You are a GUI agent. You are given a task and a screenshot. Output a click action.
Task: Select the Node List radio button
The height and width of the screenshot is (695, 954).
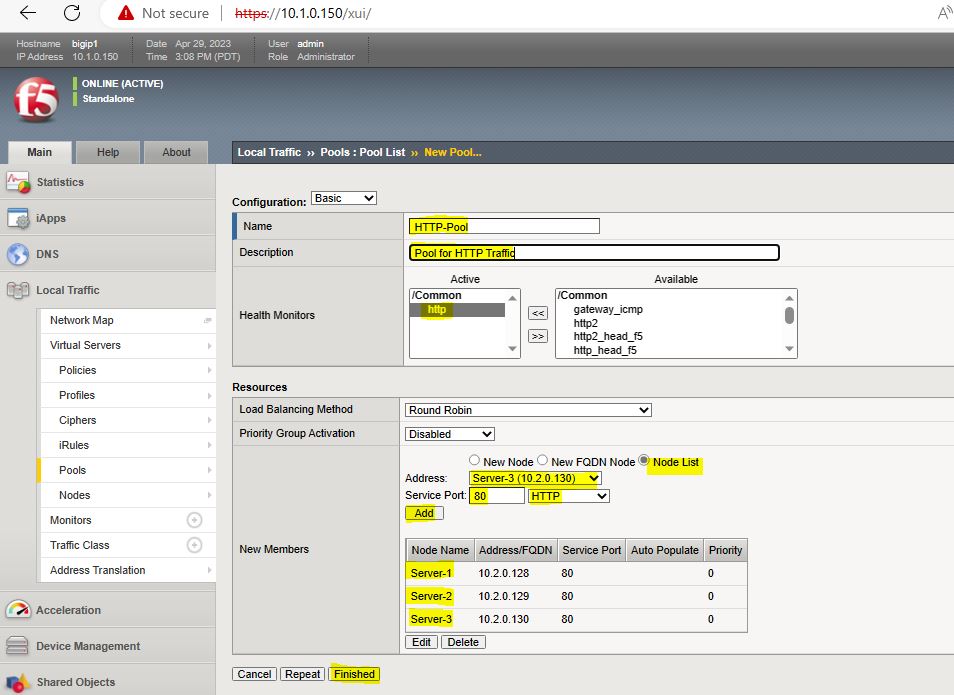coord(644,461)
